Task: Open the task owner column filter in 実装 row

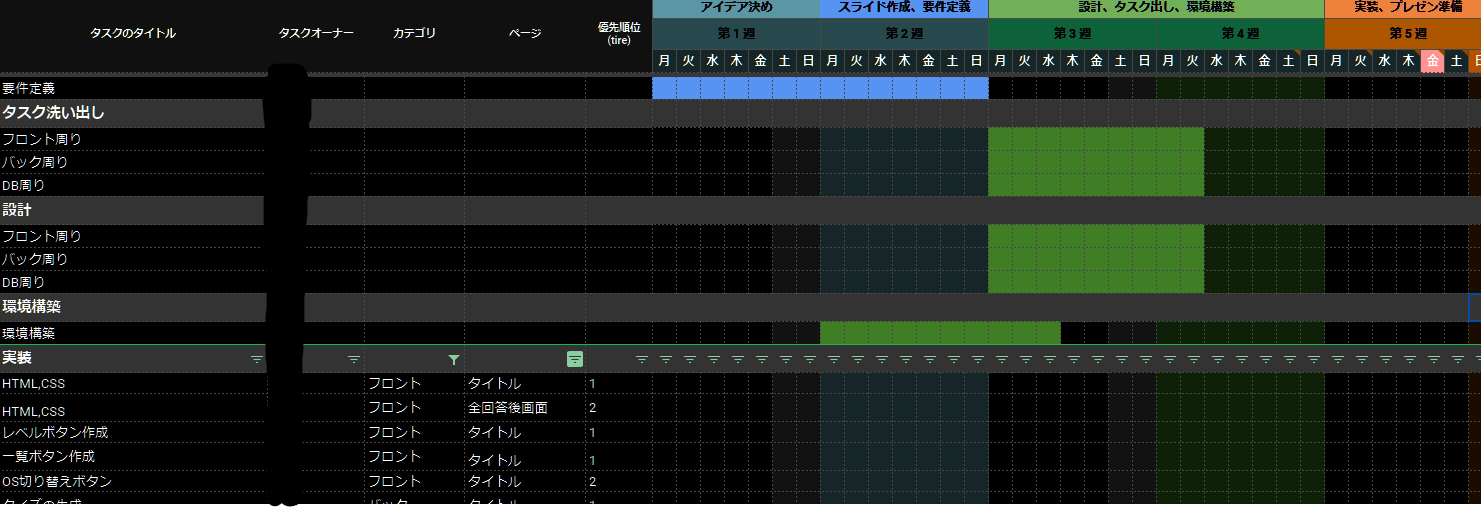Action: coord(354,359)
